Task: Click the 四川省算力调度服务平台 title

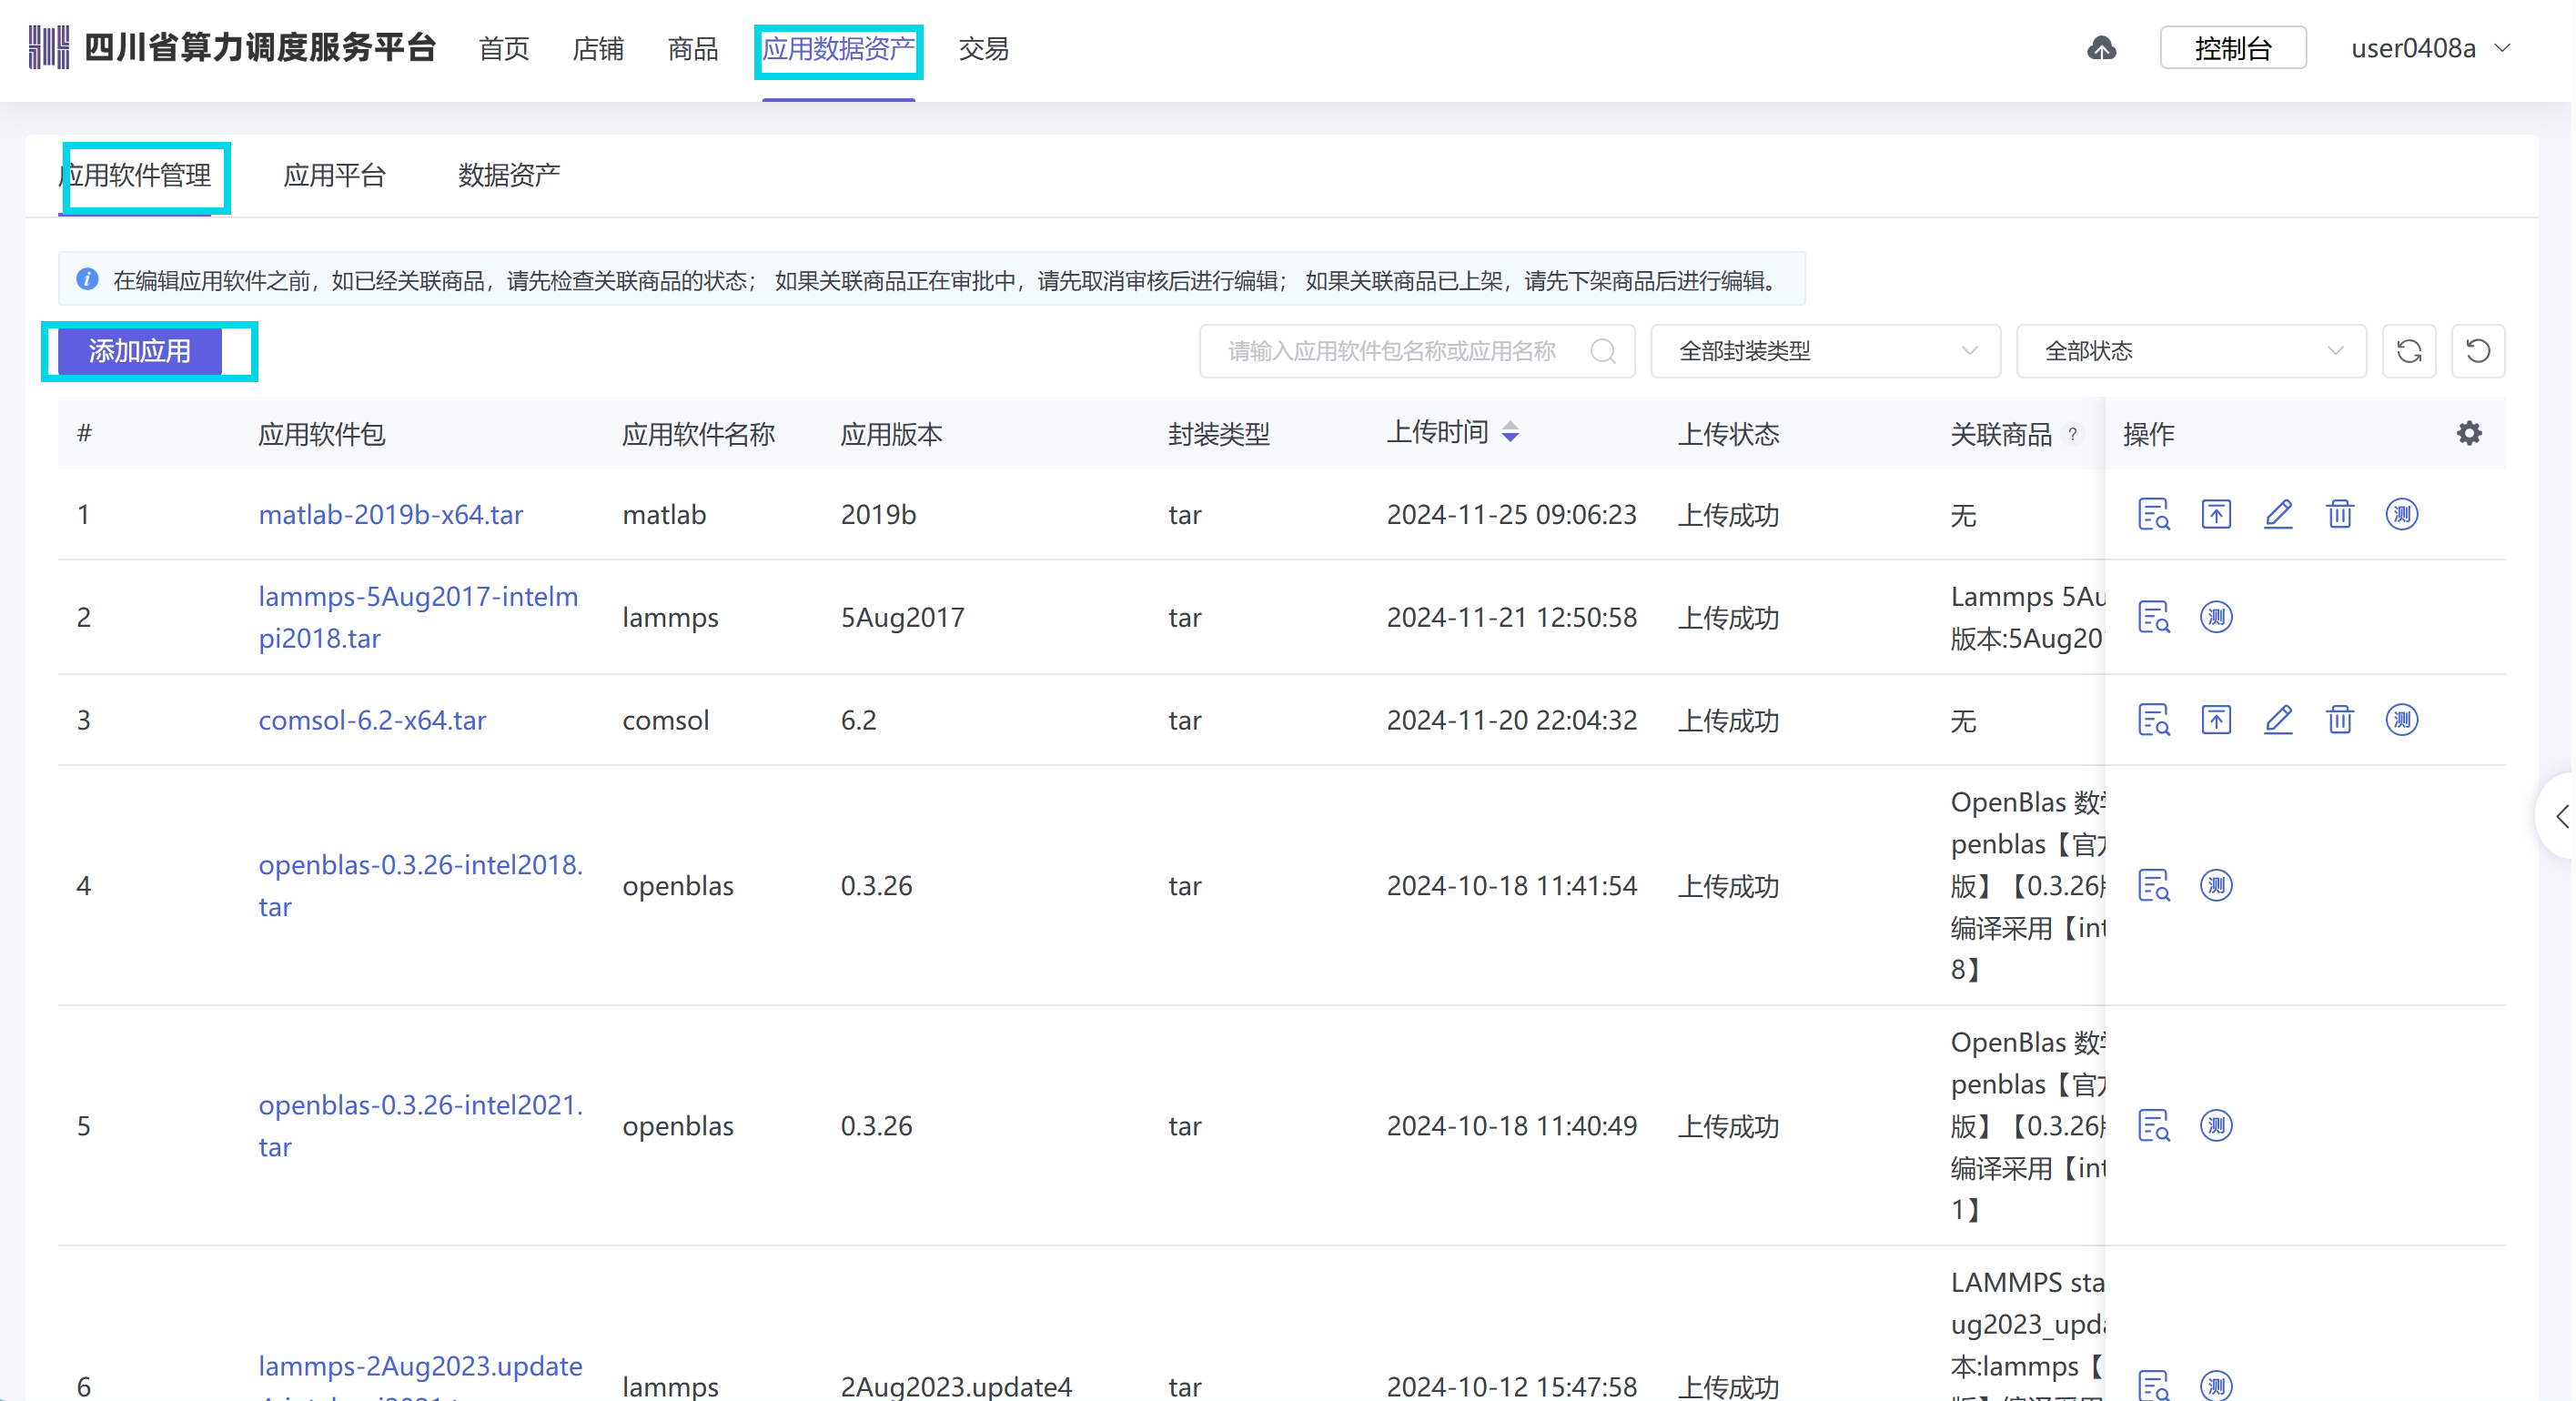Action: coord(260,47)
